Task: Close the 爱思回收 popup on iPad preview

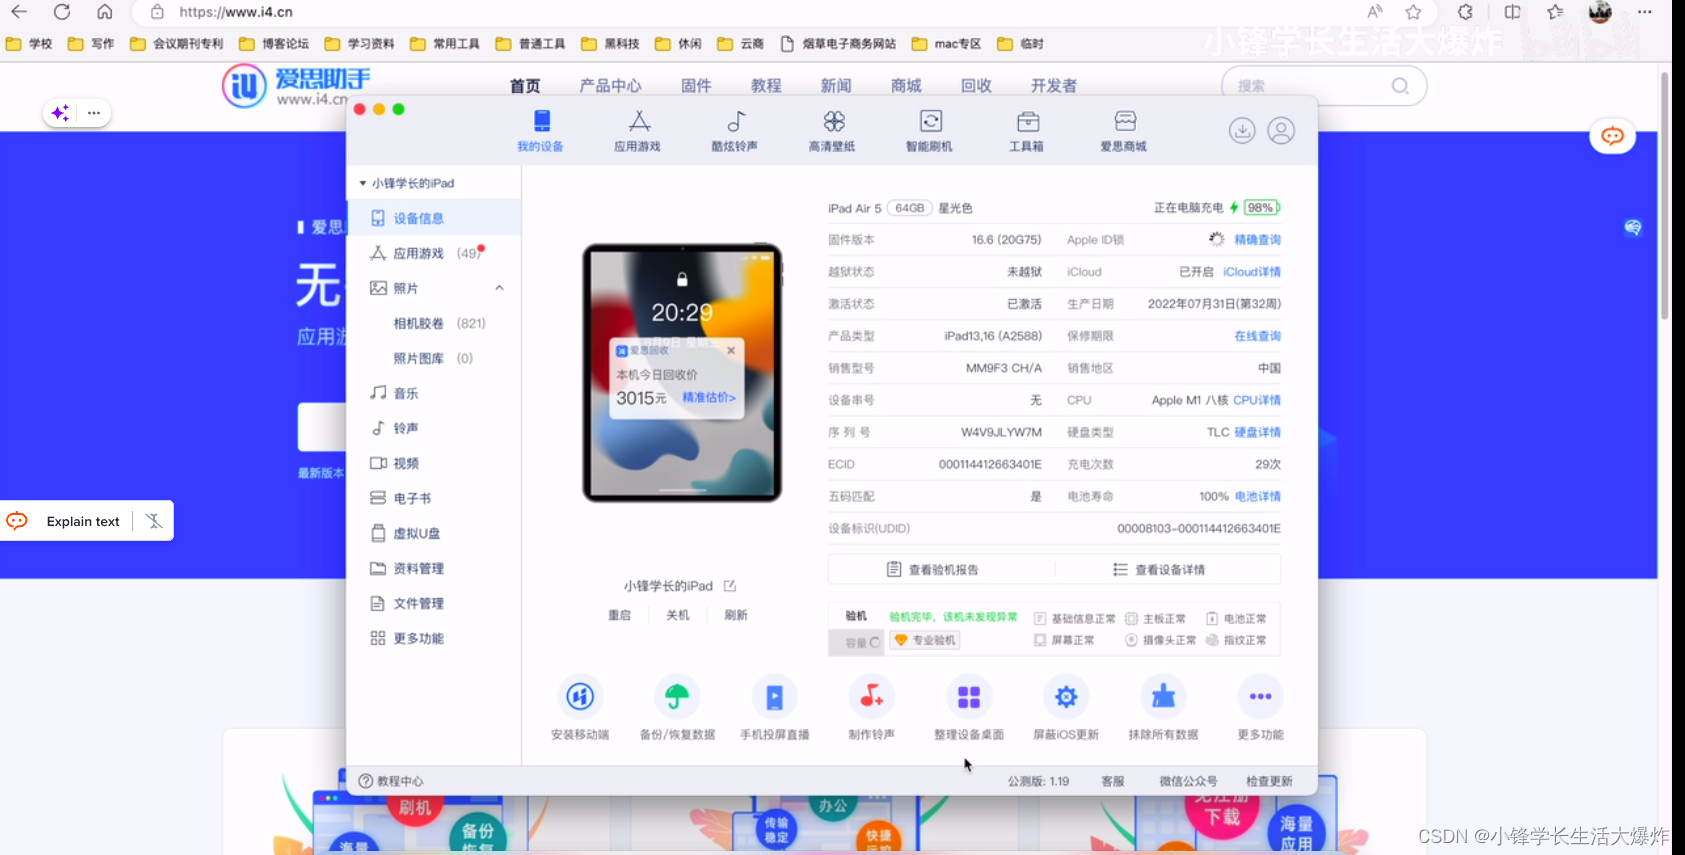Action: 731,351
